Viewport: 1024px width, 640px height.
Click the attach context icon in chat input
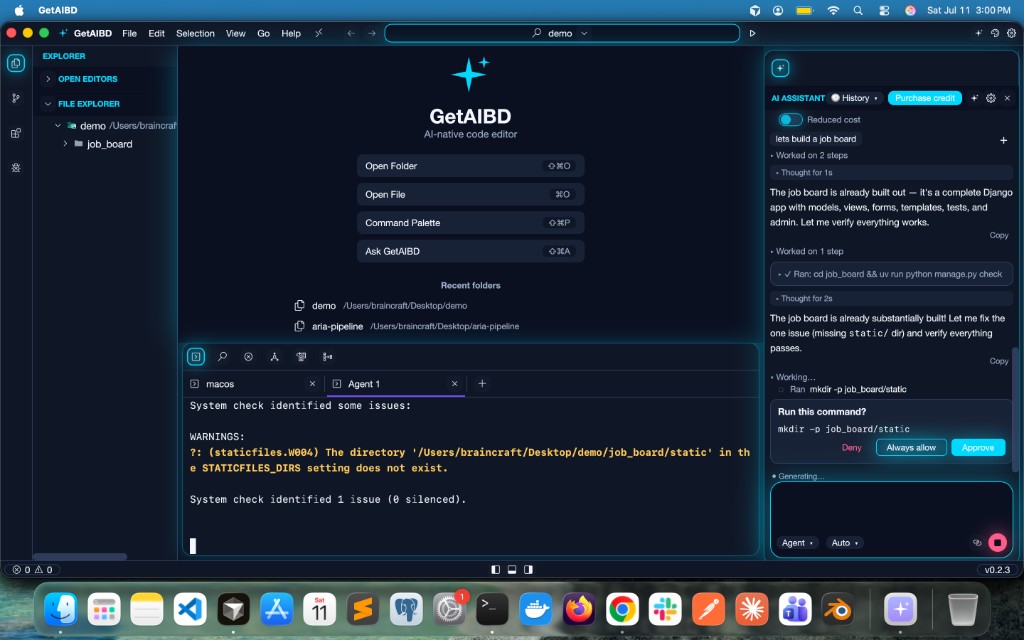(977, 543)
